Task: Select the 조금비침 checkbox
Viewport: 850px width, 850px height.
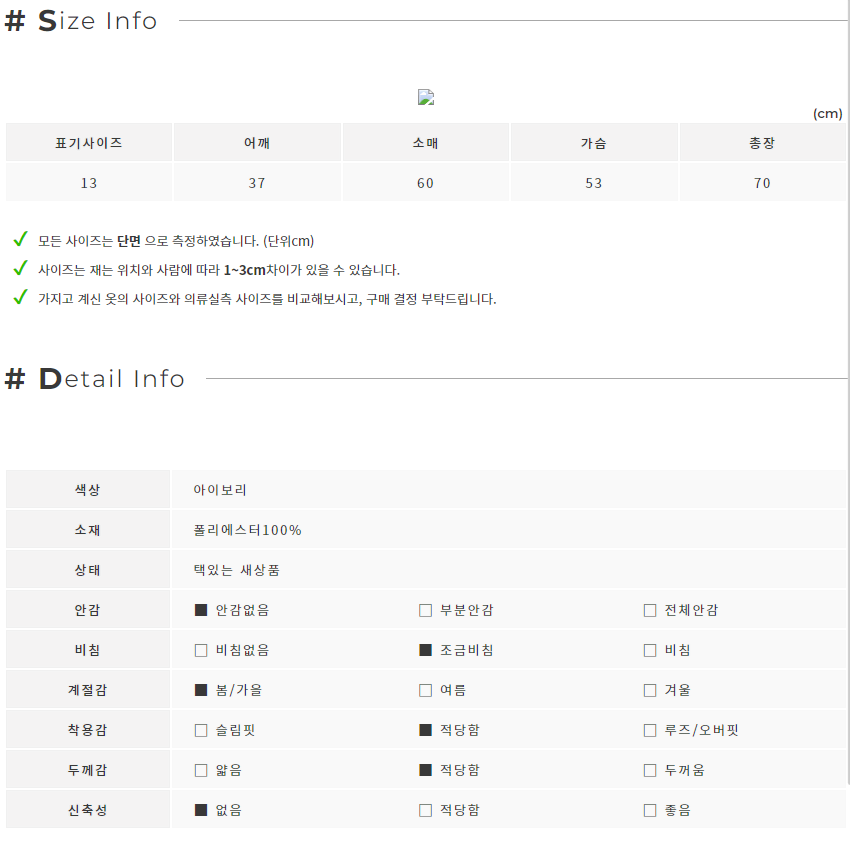Action: [x=426, y=651]
